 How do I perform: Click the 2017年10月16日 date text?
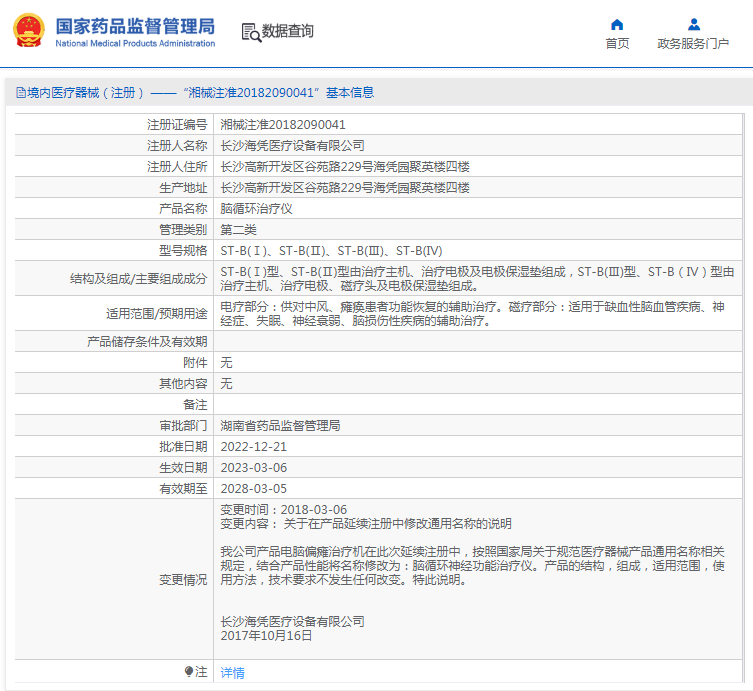pos(266,636)
